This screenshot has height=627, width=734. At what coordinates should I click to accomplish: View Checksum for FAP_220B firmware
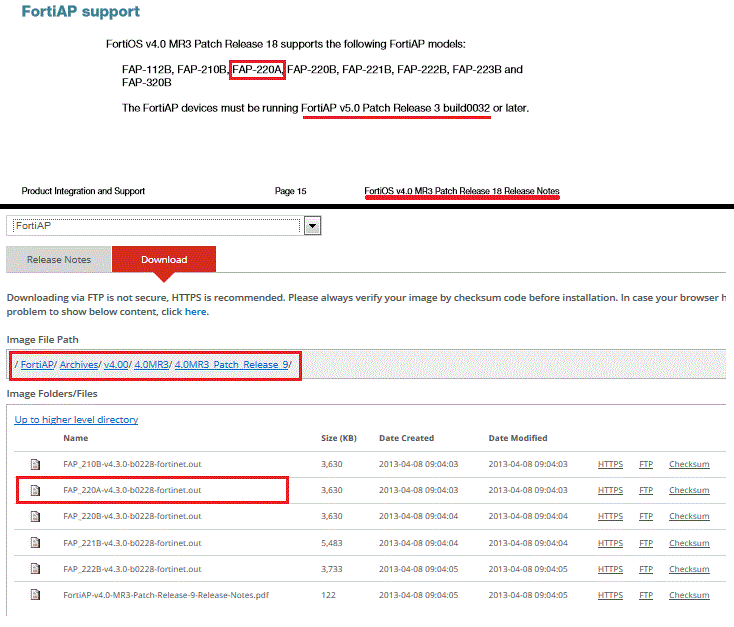[689, 516]
